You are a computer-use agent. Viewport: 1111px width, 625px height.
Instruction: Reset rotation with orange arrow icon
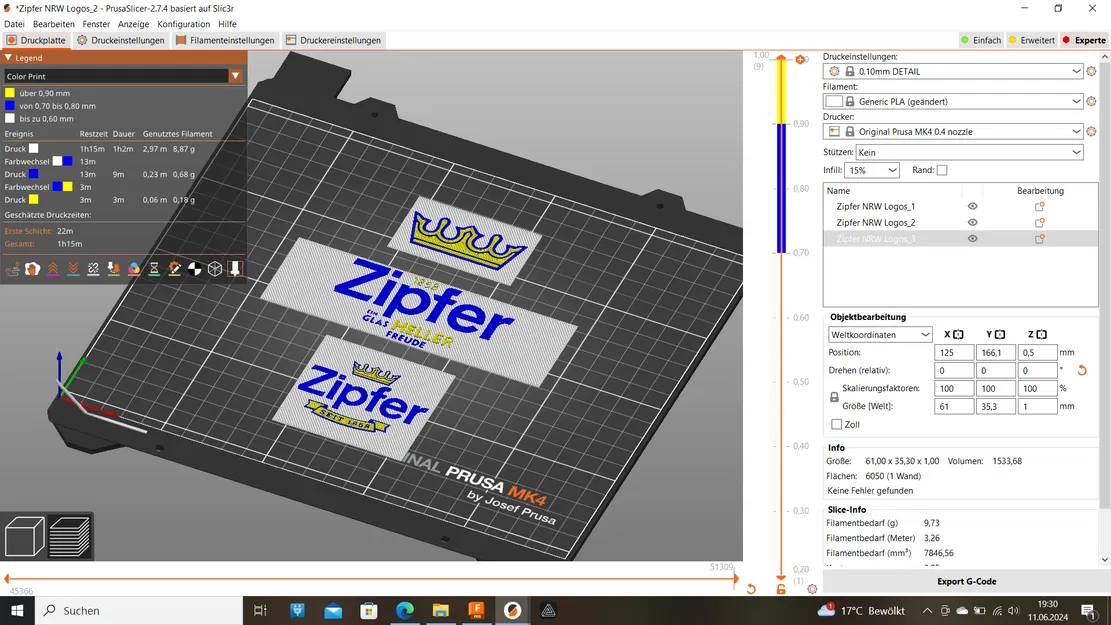pos(1082,370)
